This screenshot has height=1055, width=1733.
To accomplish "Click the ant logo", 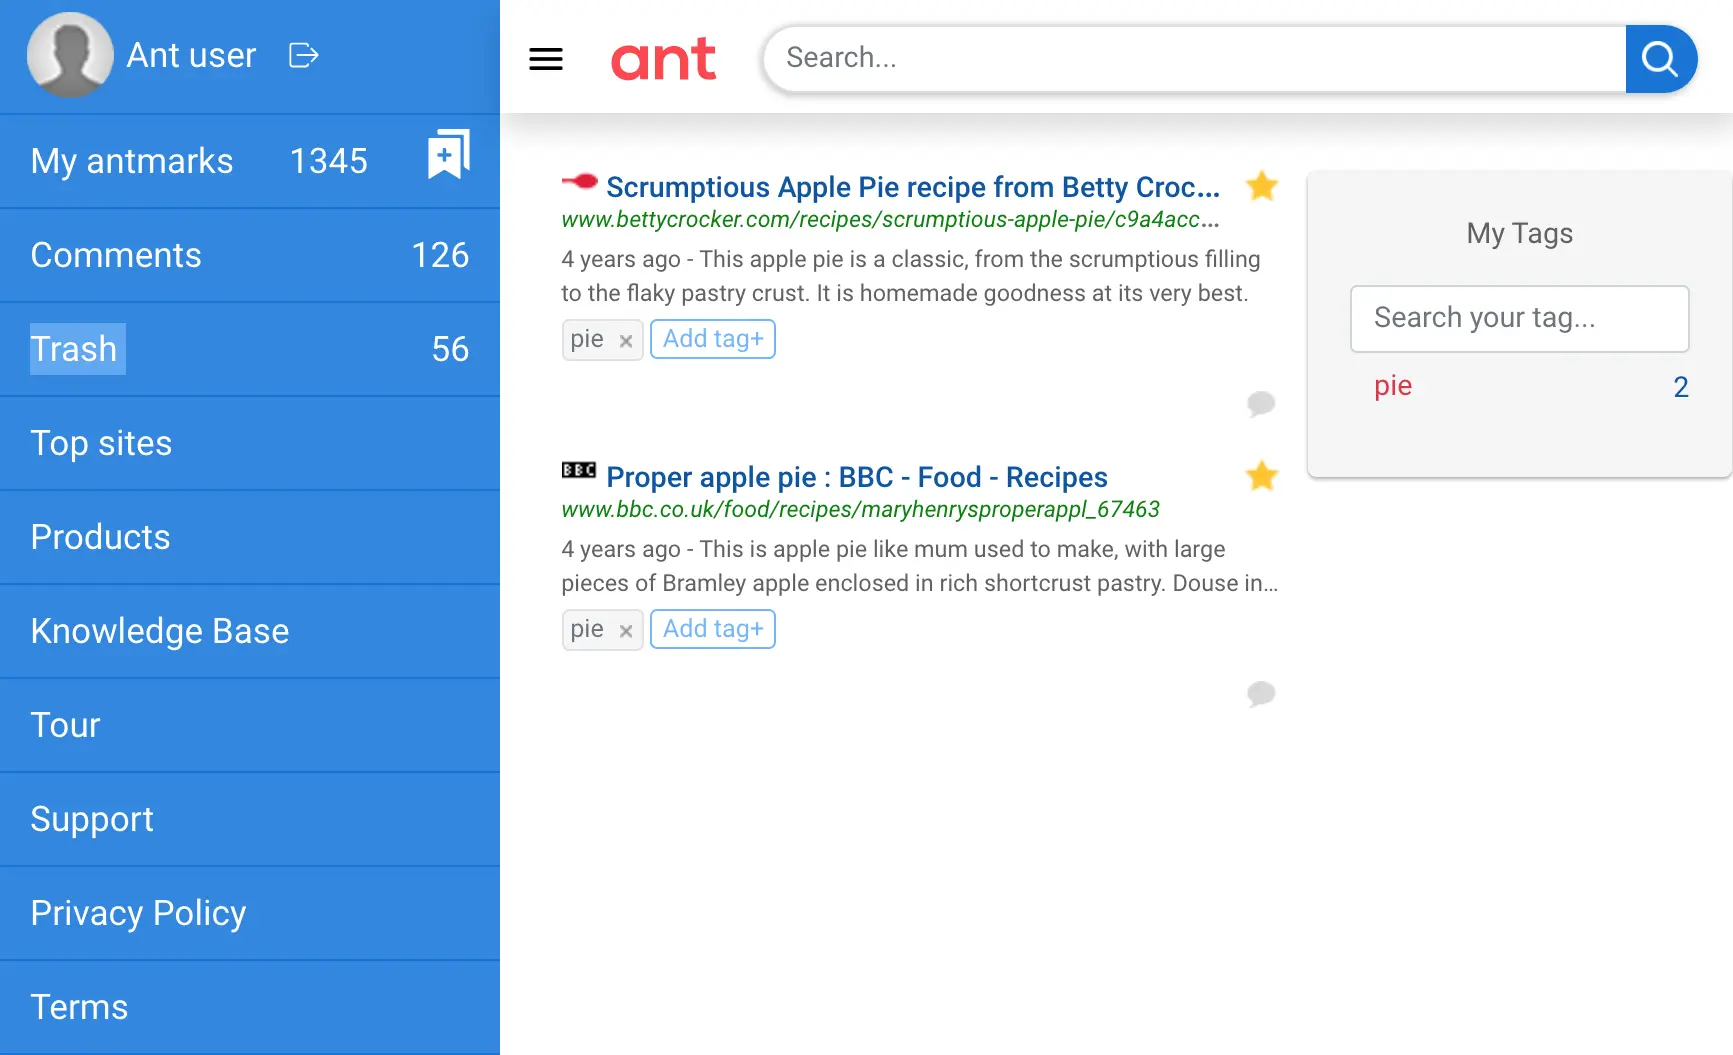I will pos(663,59).
